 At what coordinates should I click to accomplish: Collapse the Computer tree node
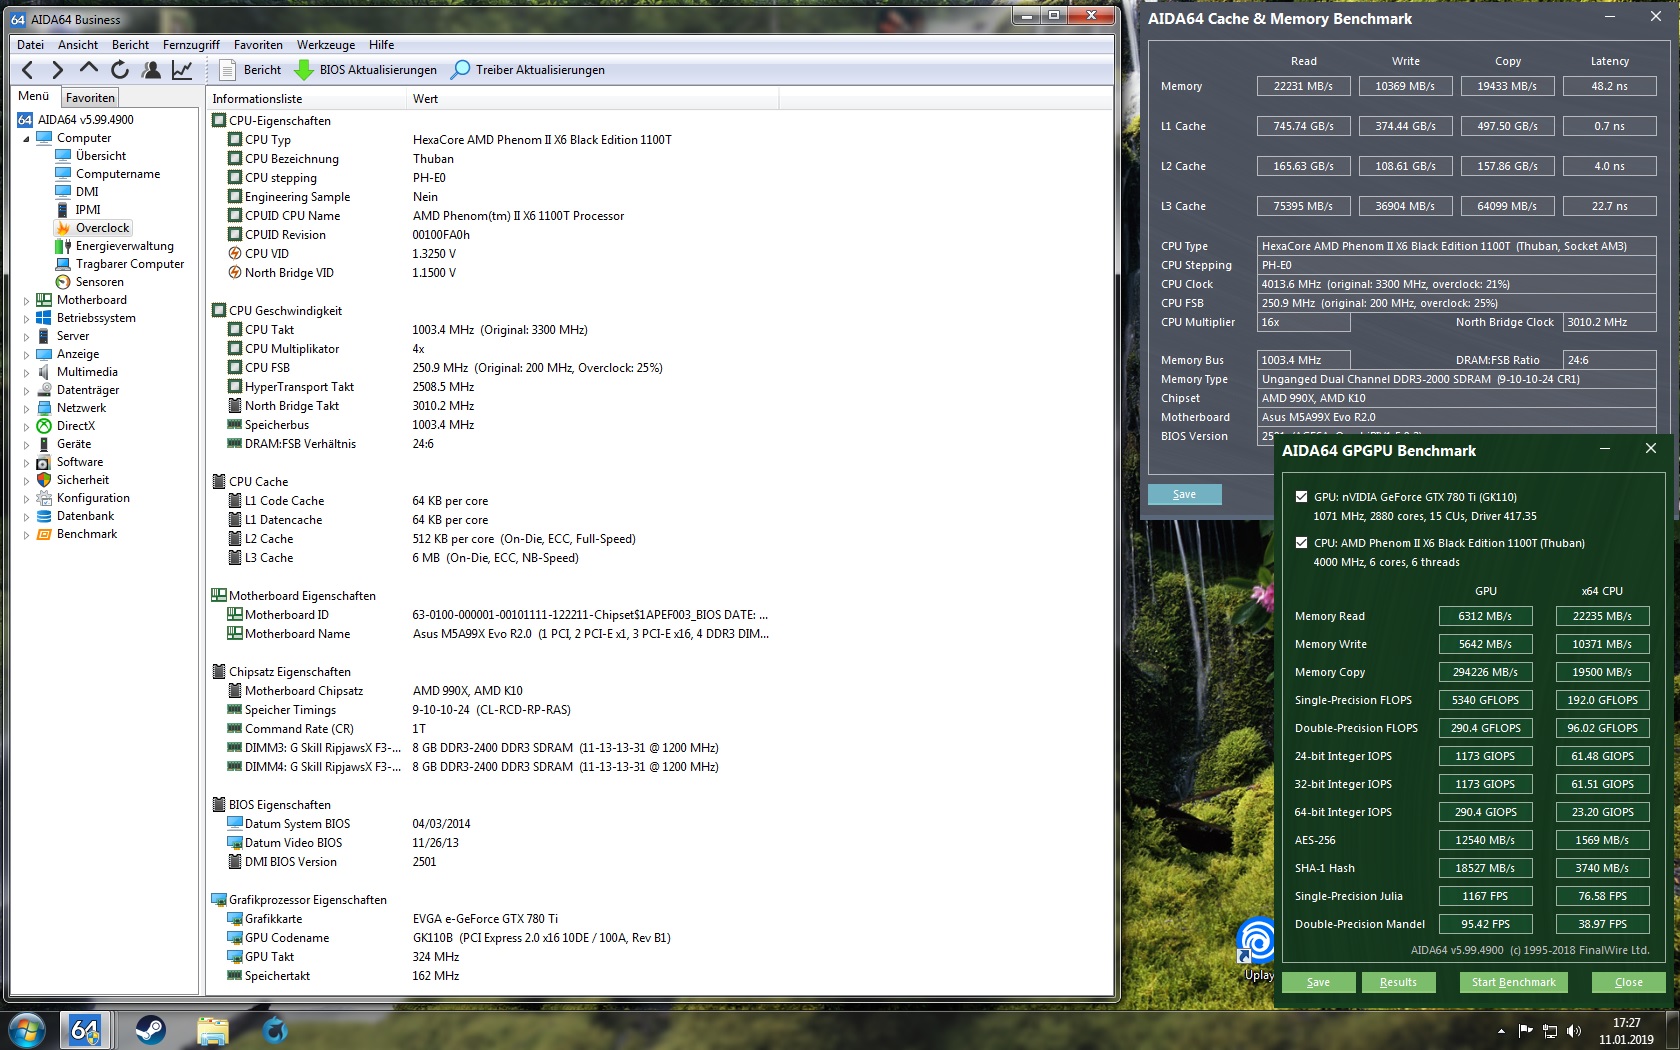(26, 139)
